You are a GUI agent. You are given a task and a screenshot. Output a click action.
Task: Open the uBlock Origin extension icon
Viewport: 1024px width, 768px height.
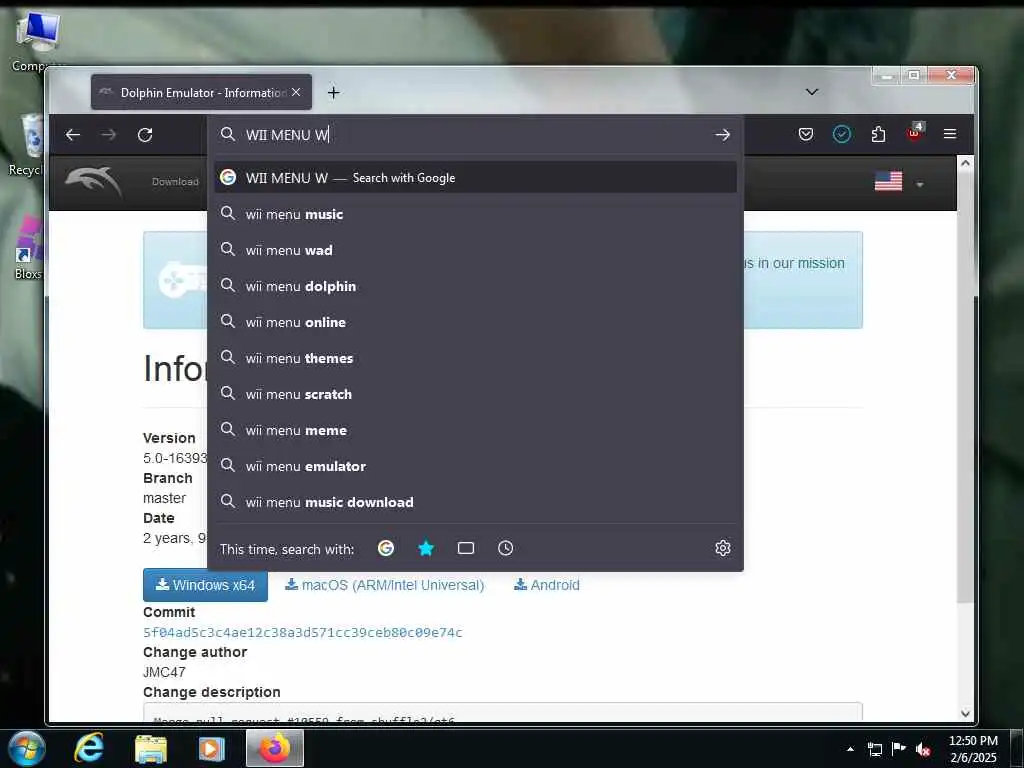(x=914, y=133)
